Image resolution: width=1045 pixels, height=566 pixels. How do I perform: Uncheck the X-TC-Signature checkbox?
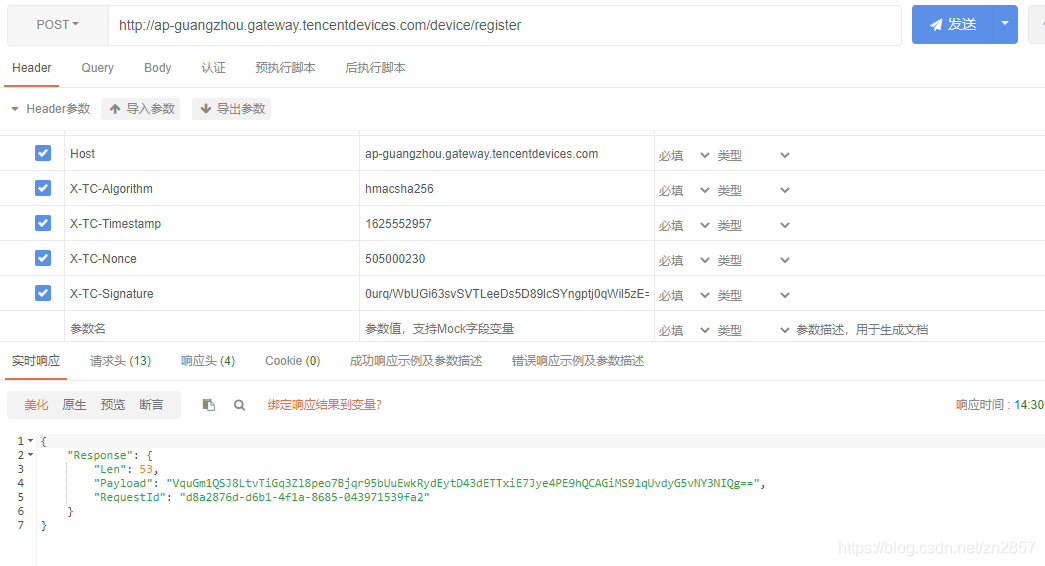[x=43, y=293]
